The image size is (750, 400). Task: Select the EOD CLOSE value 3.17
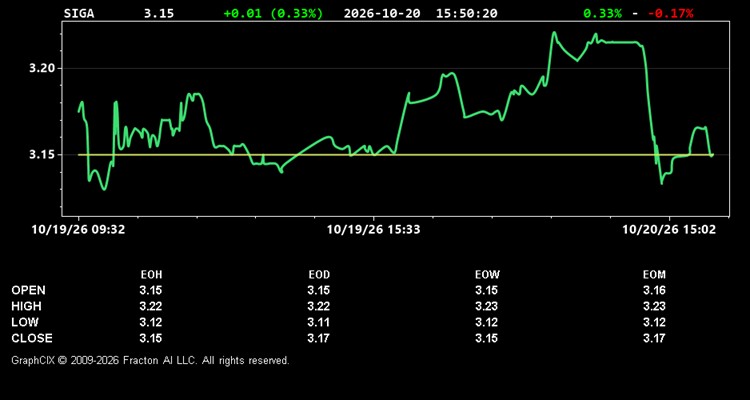tap(319, 338)
